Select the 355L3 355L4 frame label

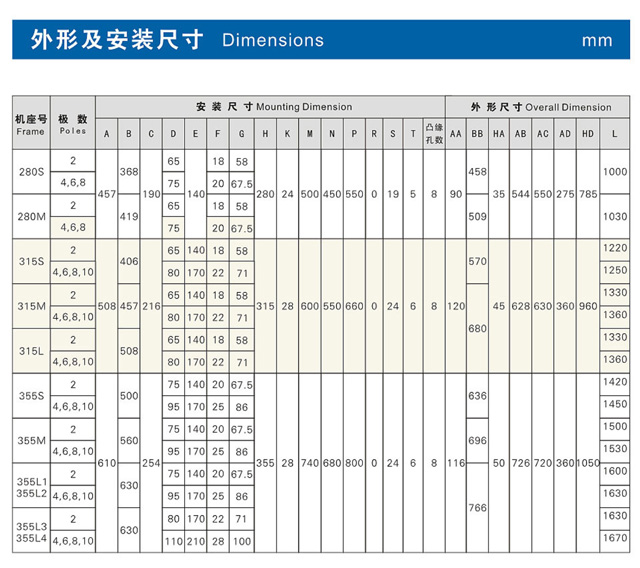[x=30, y=531]
